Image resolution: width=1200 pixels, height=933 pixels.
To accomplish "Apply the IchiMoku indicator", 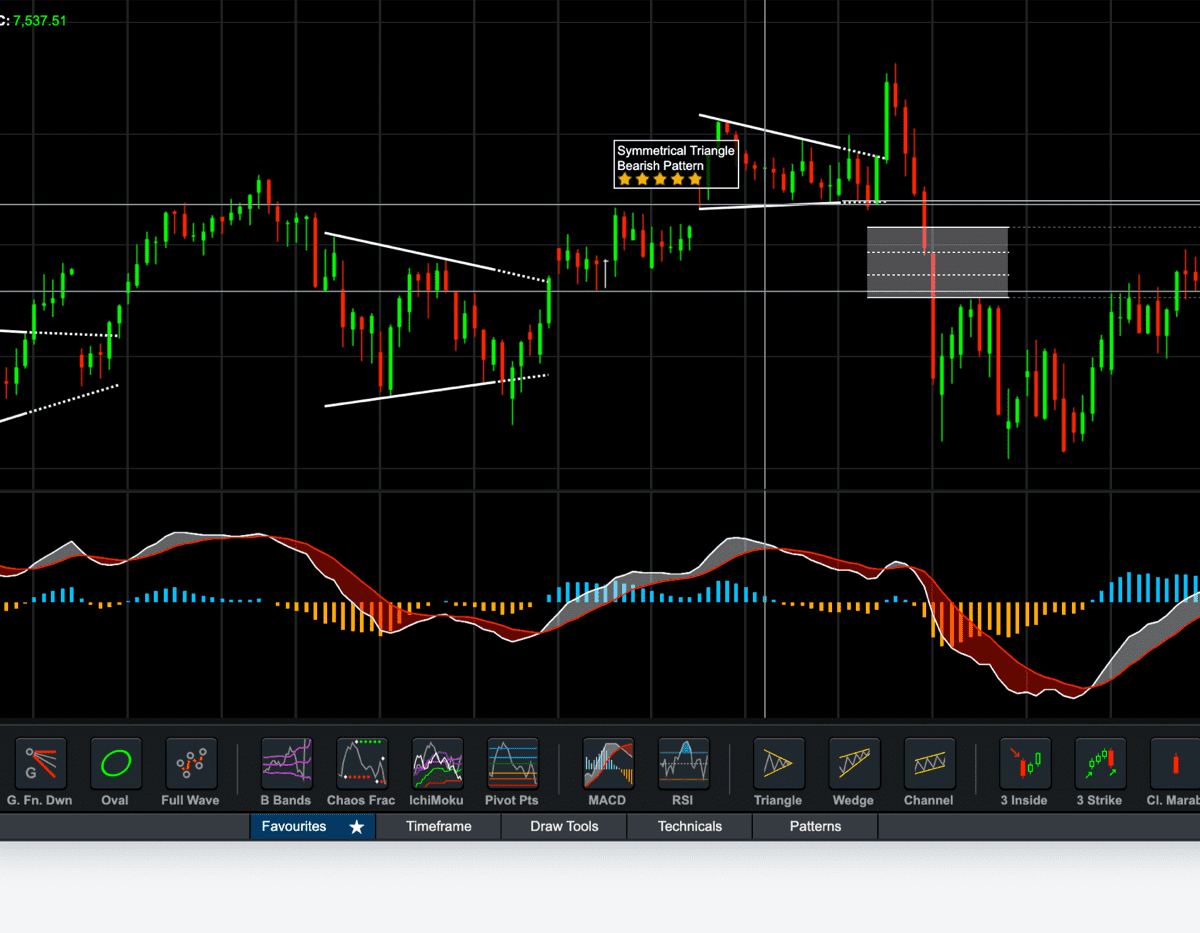I will point(437,765).
